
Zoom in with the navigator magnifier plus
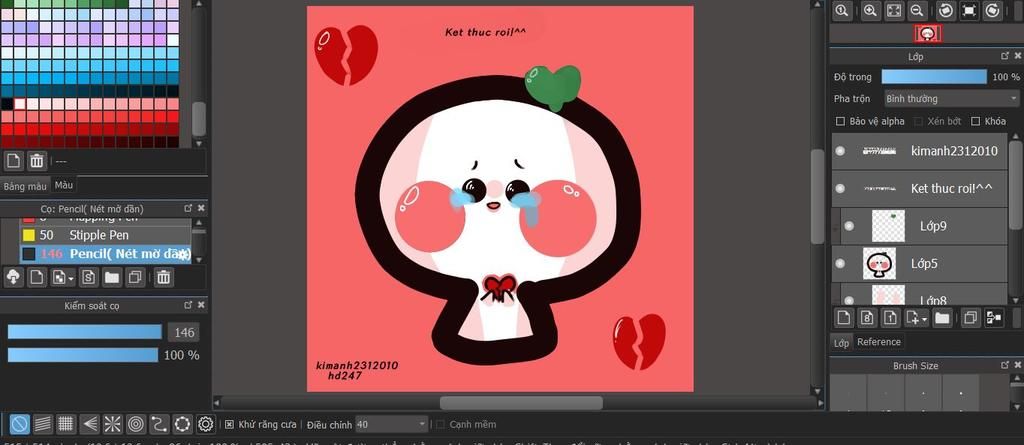[870, 10]
